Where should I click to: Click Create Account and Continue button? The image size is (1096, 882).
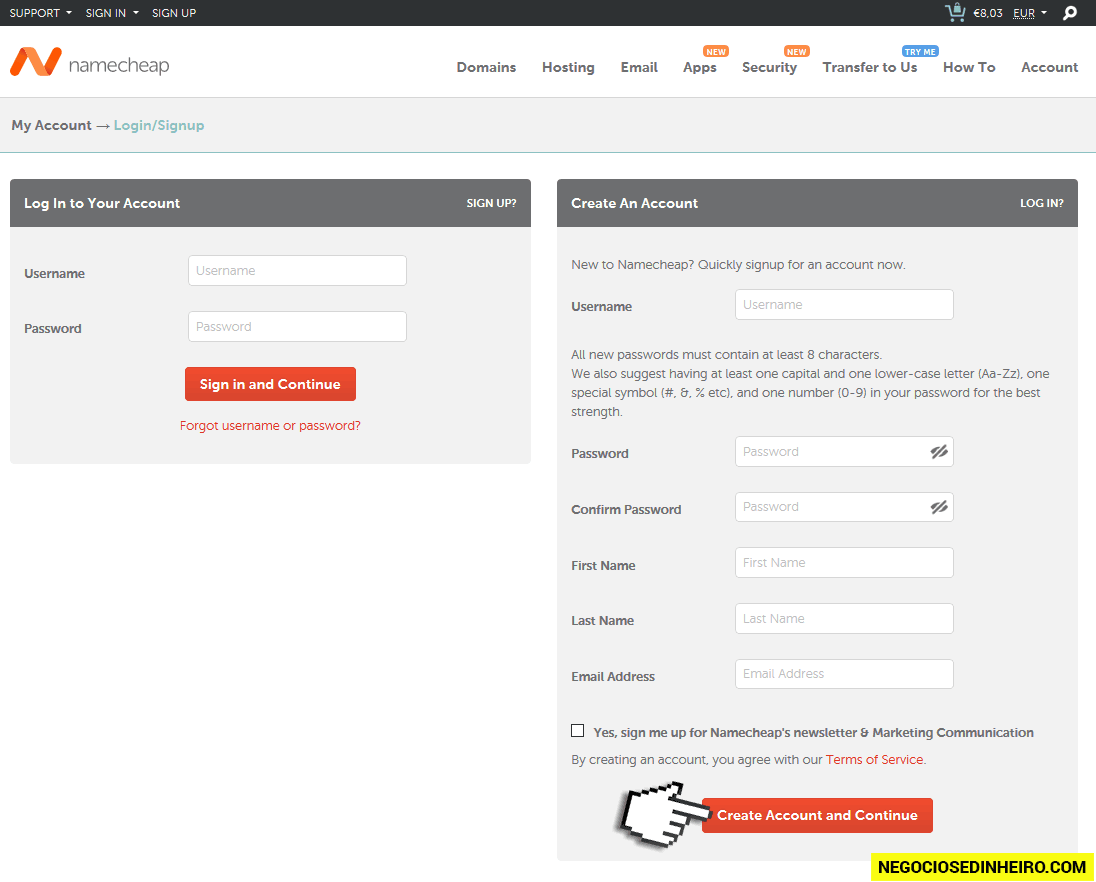[817, 815]
